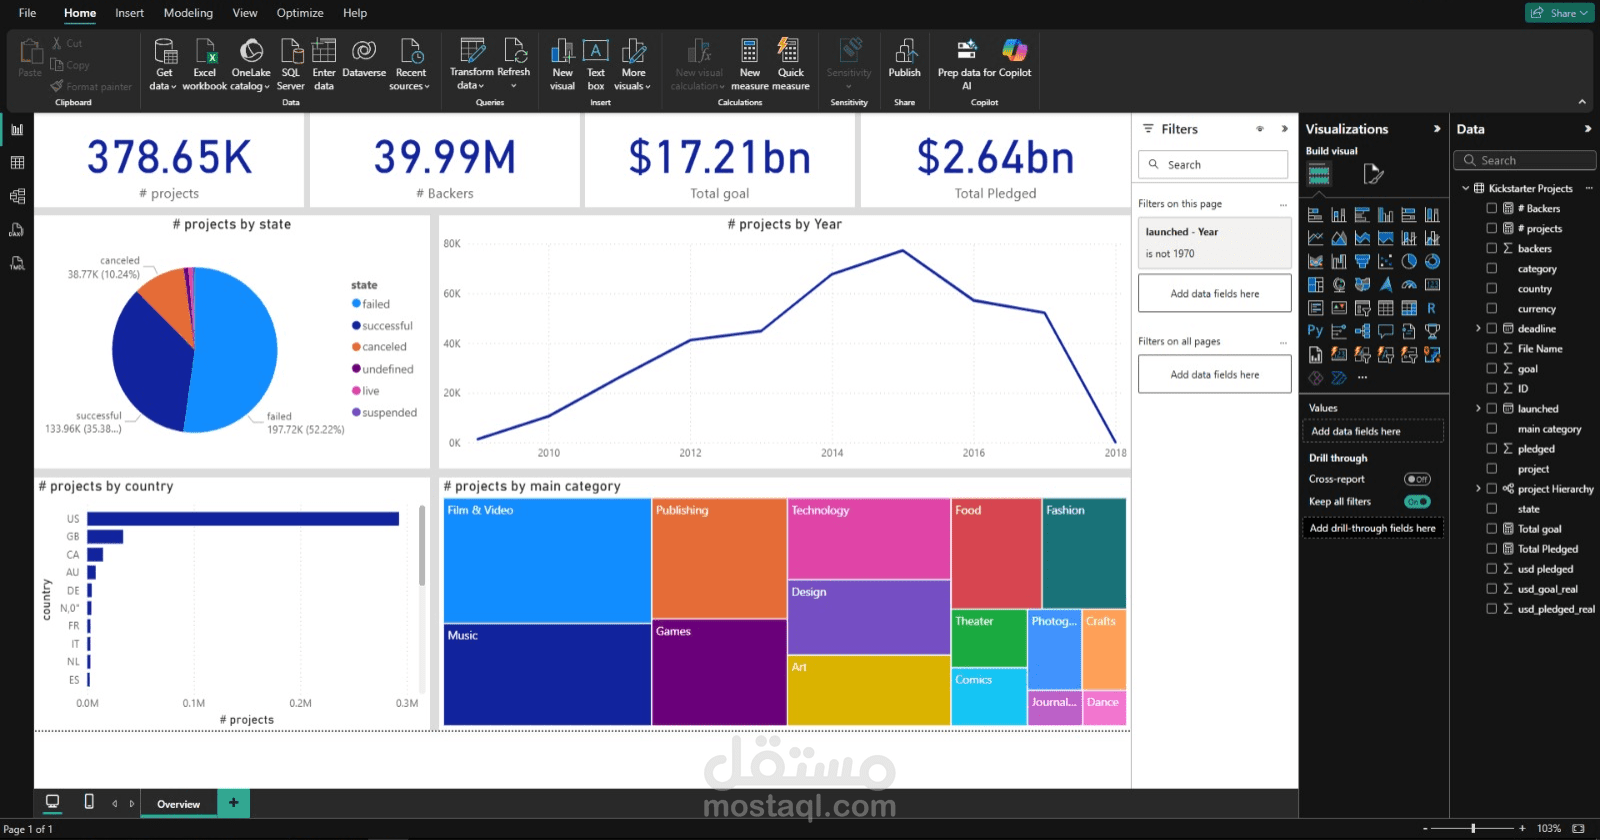Switch to mobile layout icon

pyautogui.click(x=89, y=802)
